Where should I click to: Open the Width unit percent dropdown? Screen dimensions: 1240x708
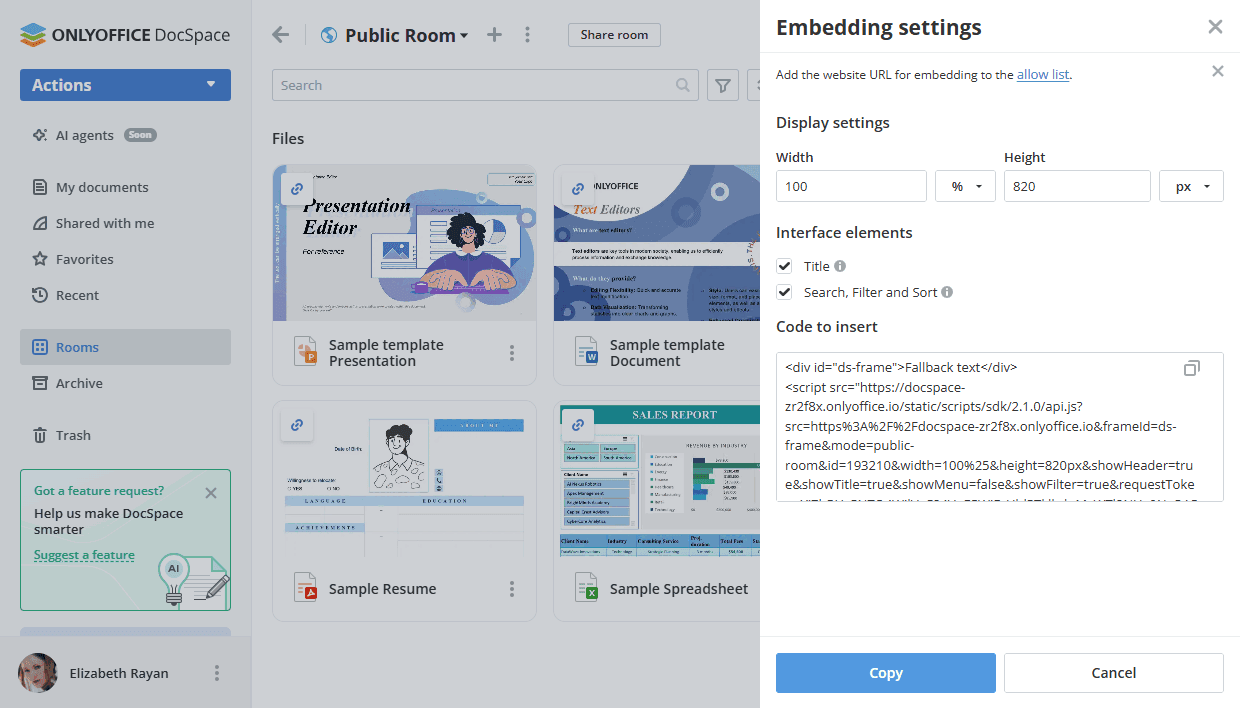coord(965,186)
